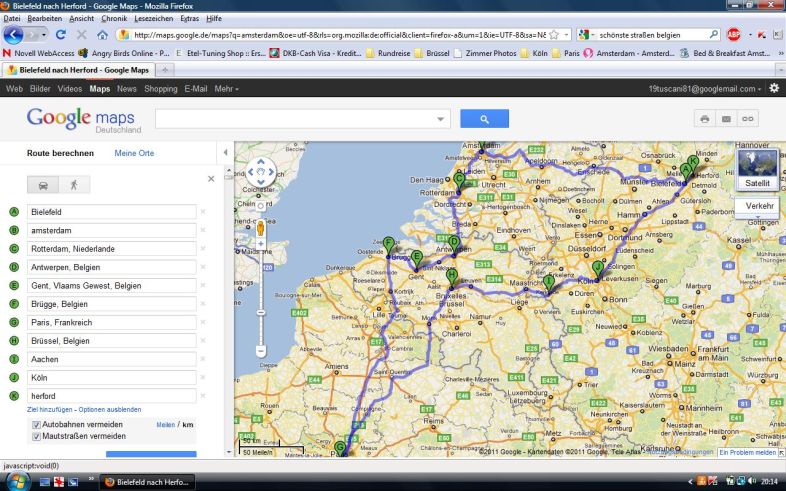This screenshot has height=491, width=786.
Task: Click the blue magnifier search button
Action: pyautogui.click(x=484, y=119)
